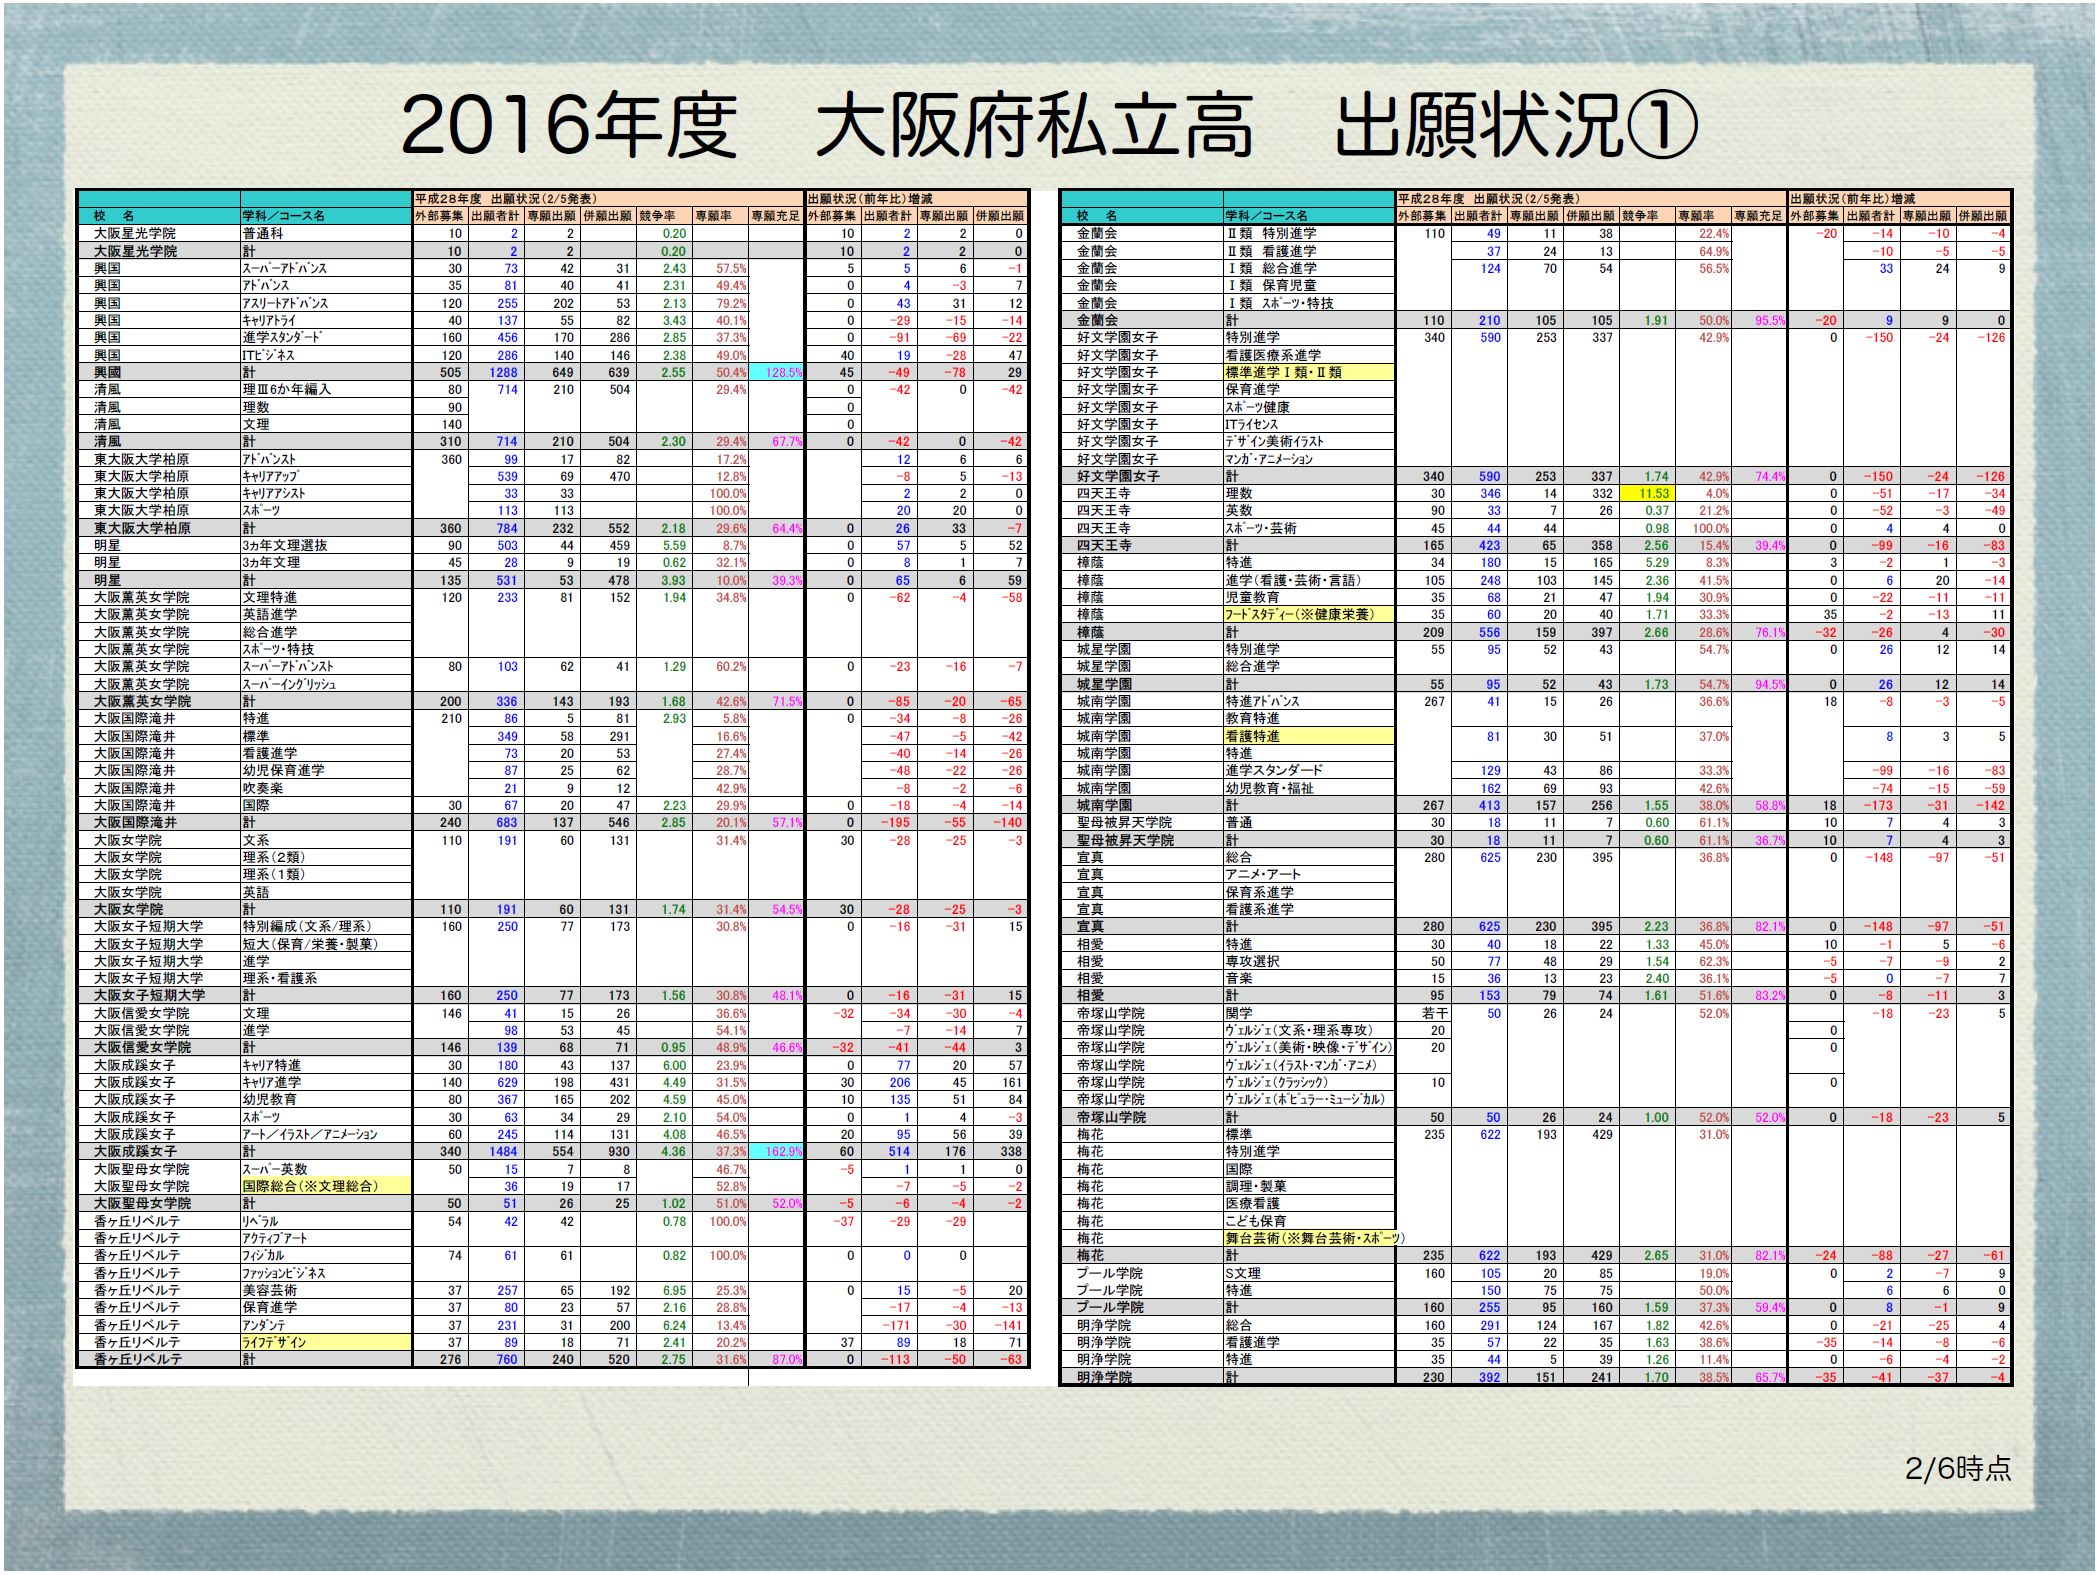Click the S文理 course cell
The width and height of the screenshot is (2099, 1575).
pos(1309,1273)
